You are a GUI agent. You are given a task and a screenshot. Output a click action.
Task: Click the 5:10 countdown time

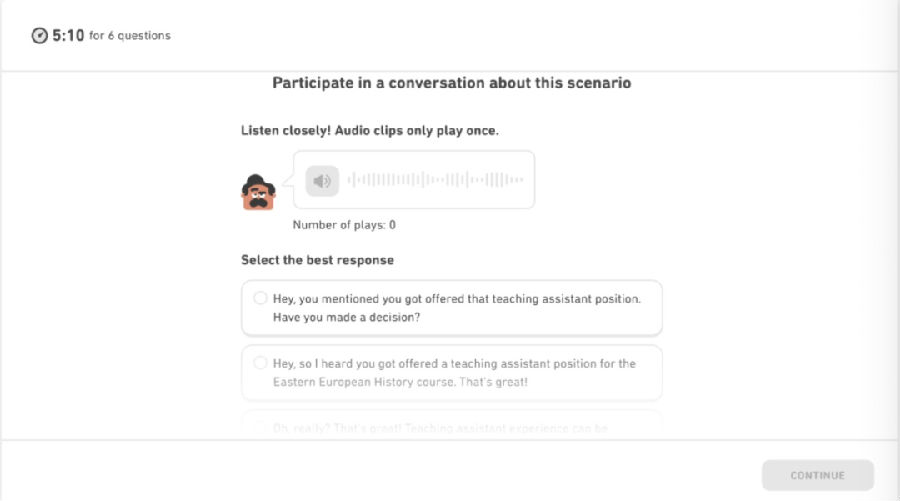(68, 36)
